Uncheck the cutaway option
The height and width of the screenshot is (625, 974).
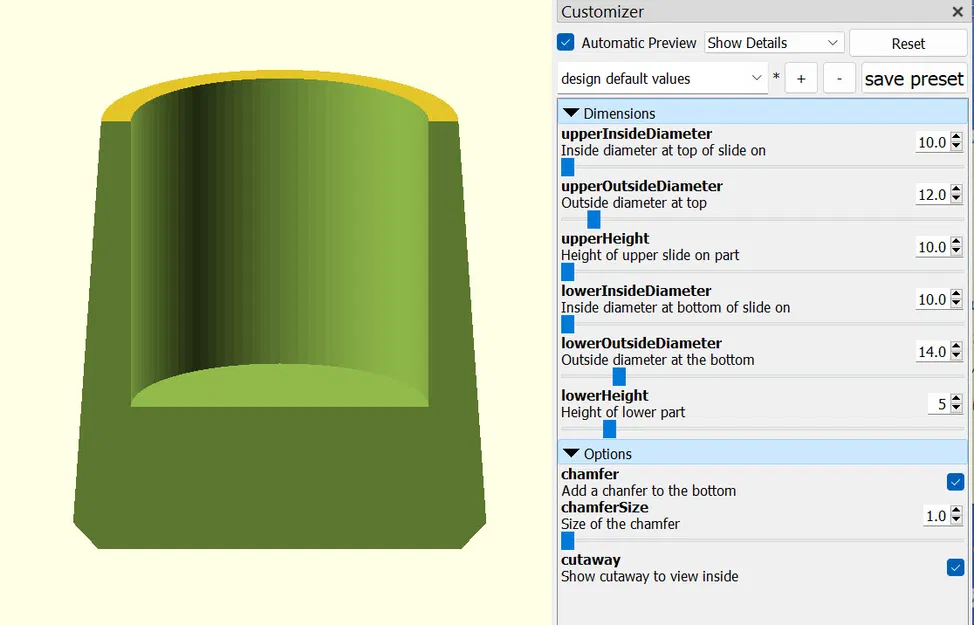[x=955, y=567]
